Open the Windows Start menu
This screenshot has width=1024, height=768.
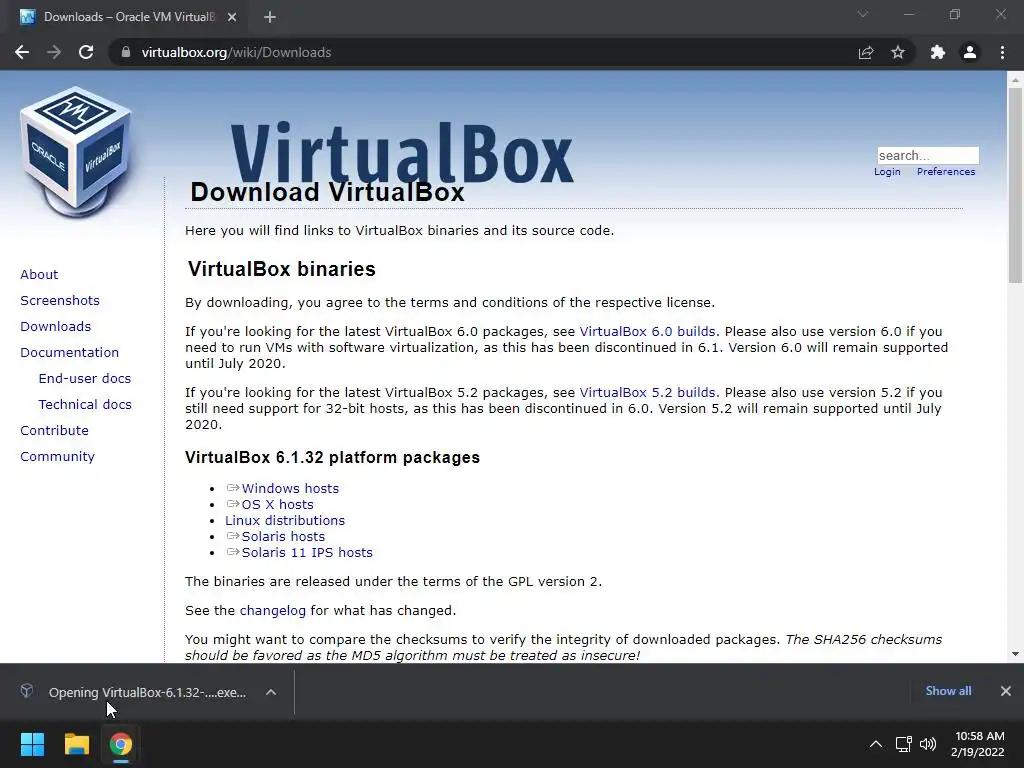click(x=32, y=744)
